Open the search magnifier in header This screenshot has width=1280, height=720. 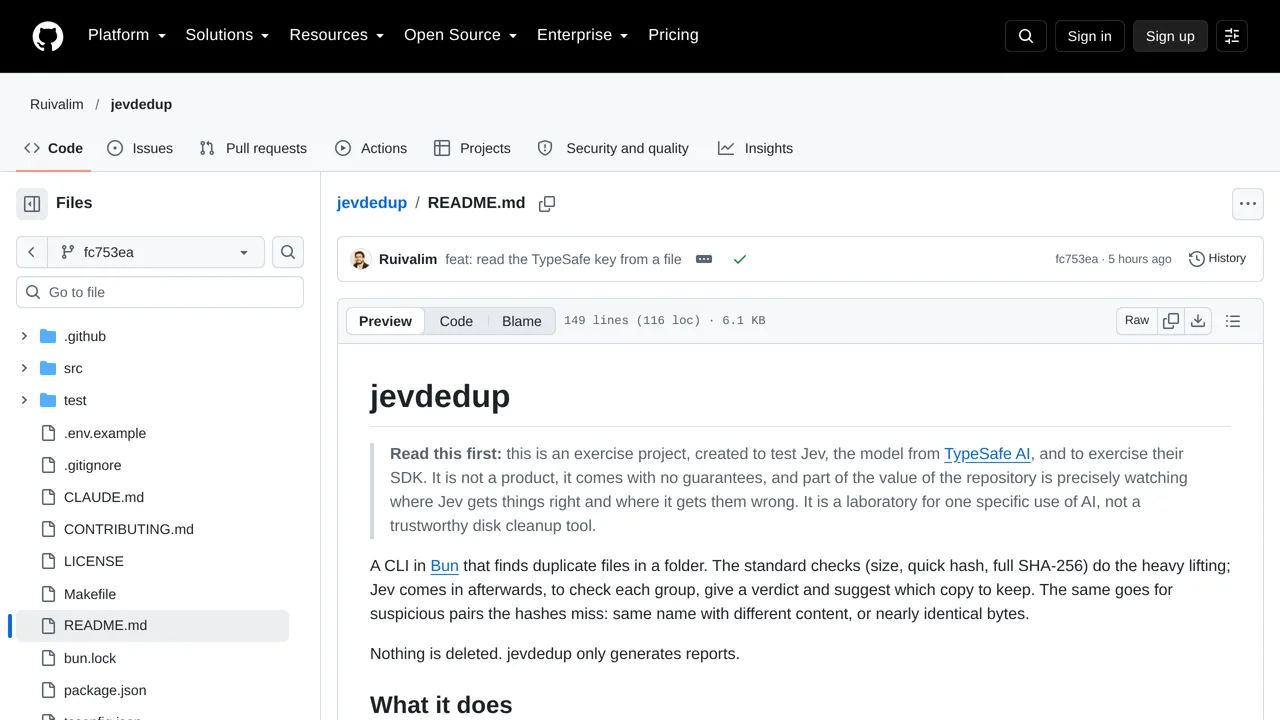click(x=1026, y=36)
